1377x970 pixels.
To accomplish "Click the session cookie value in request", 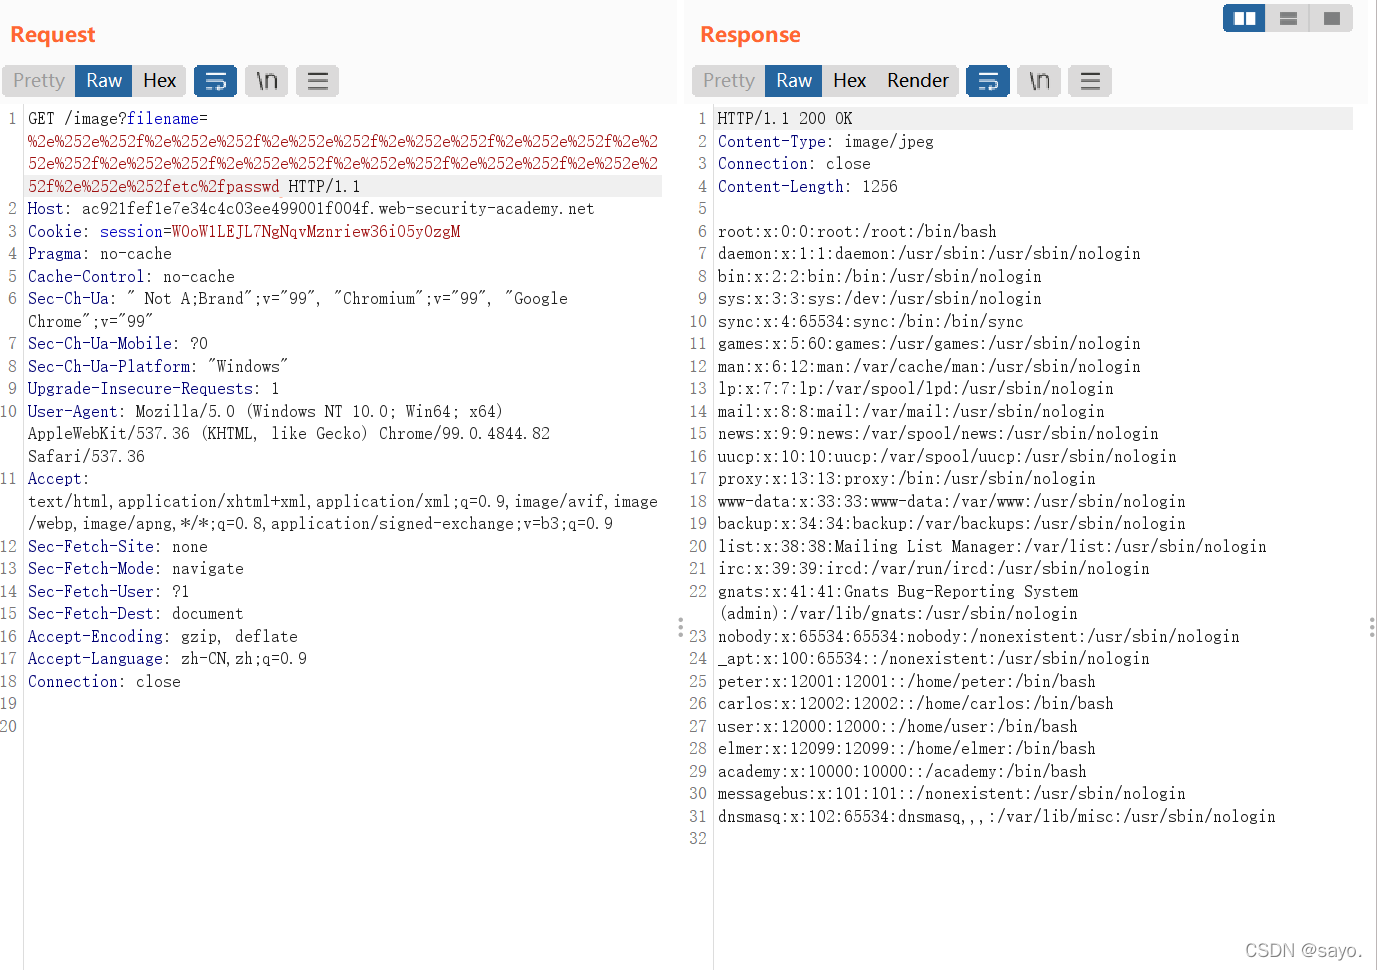I will [x=316, y=231].
